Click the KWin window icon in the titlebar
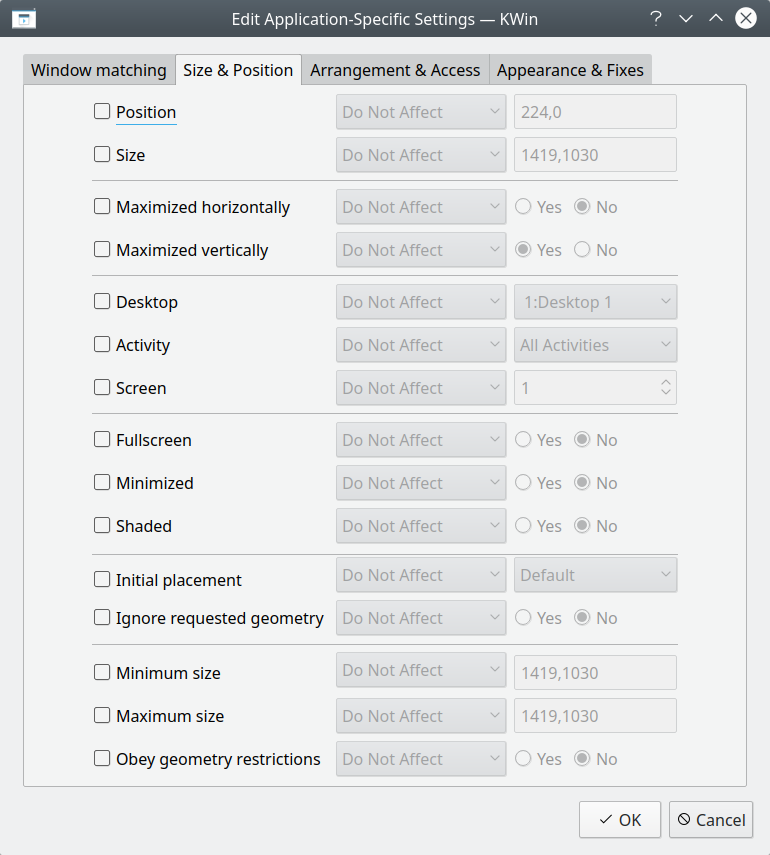This screenshot has height=855, width=770. (23, 18)
